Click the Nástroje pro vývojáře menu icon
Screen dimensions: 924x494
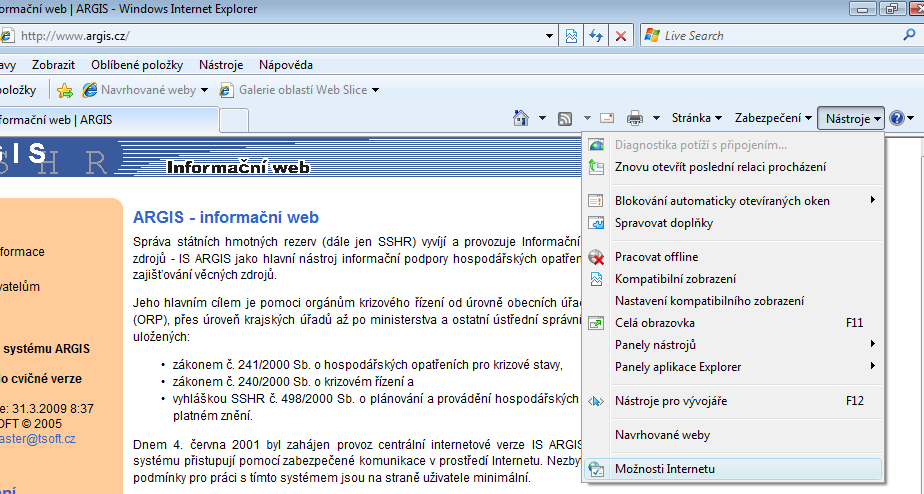pos(596,401)
